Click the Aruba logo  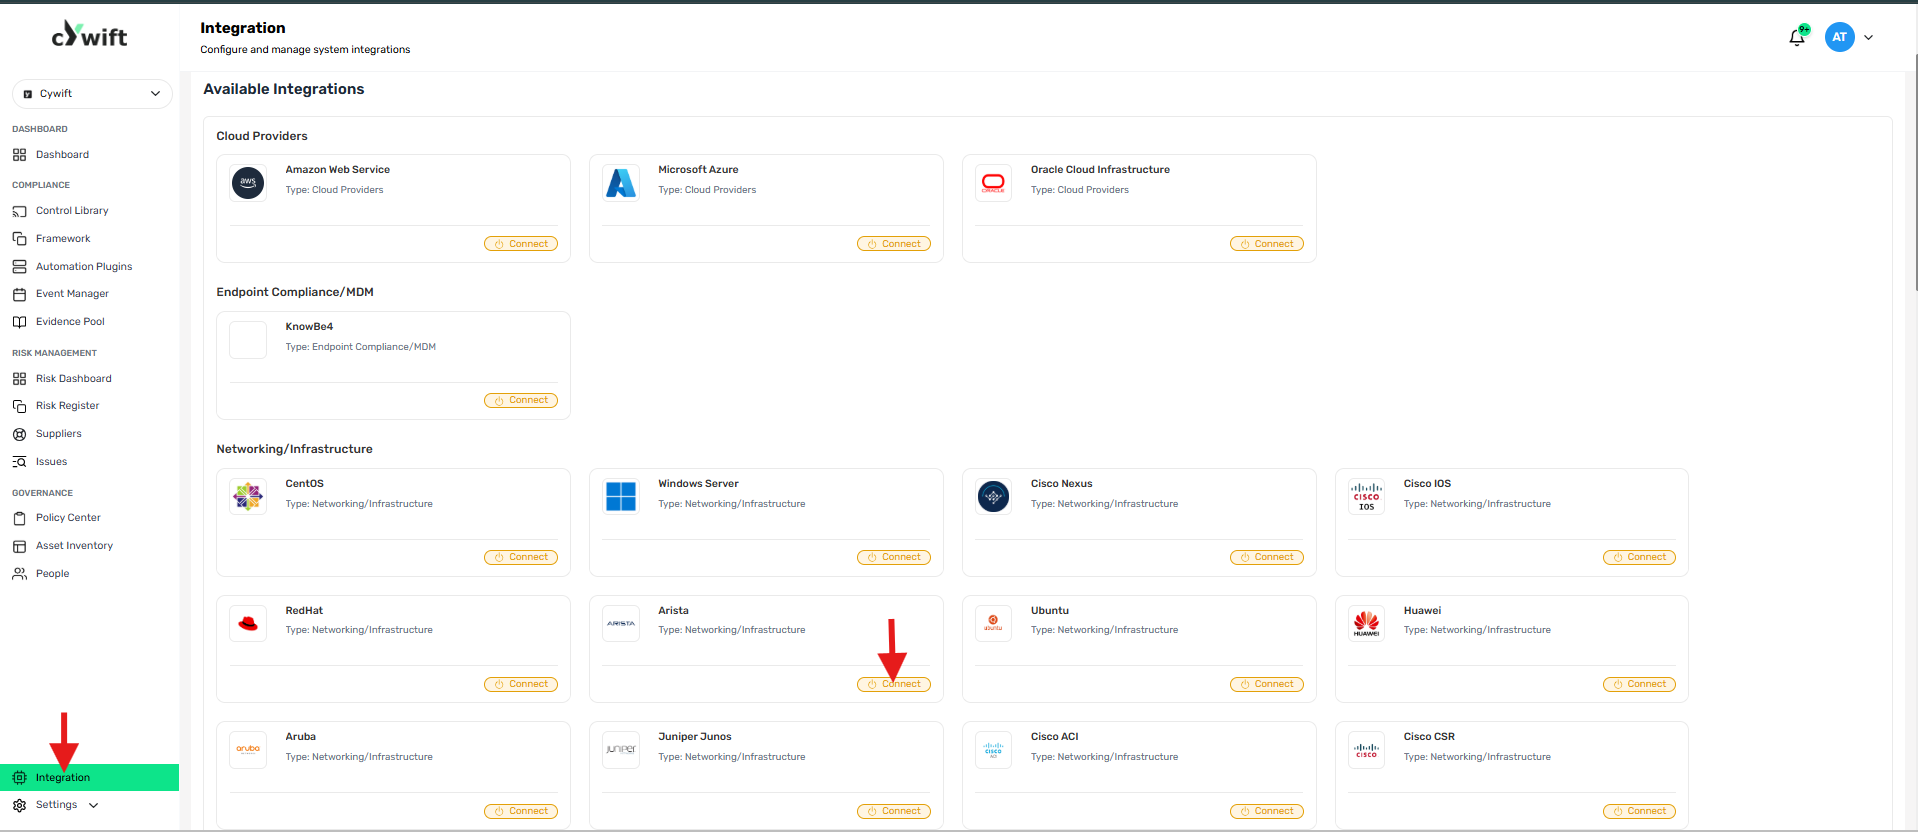[x=248, y=750]
